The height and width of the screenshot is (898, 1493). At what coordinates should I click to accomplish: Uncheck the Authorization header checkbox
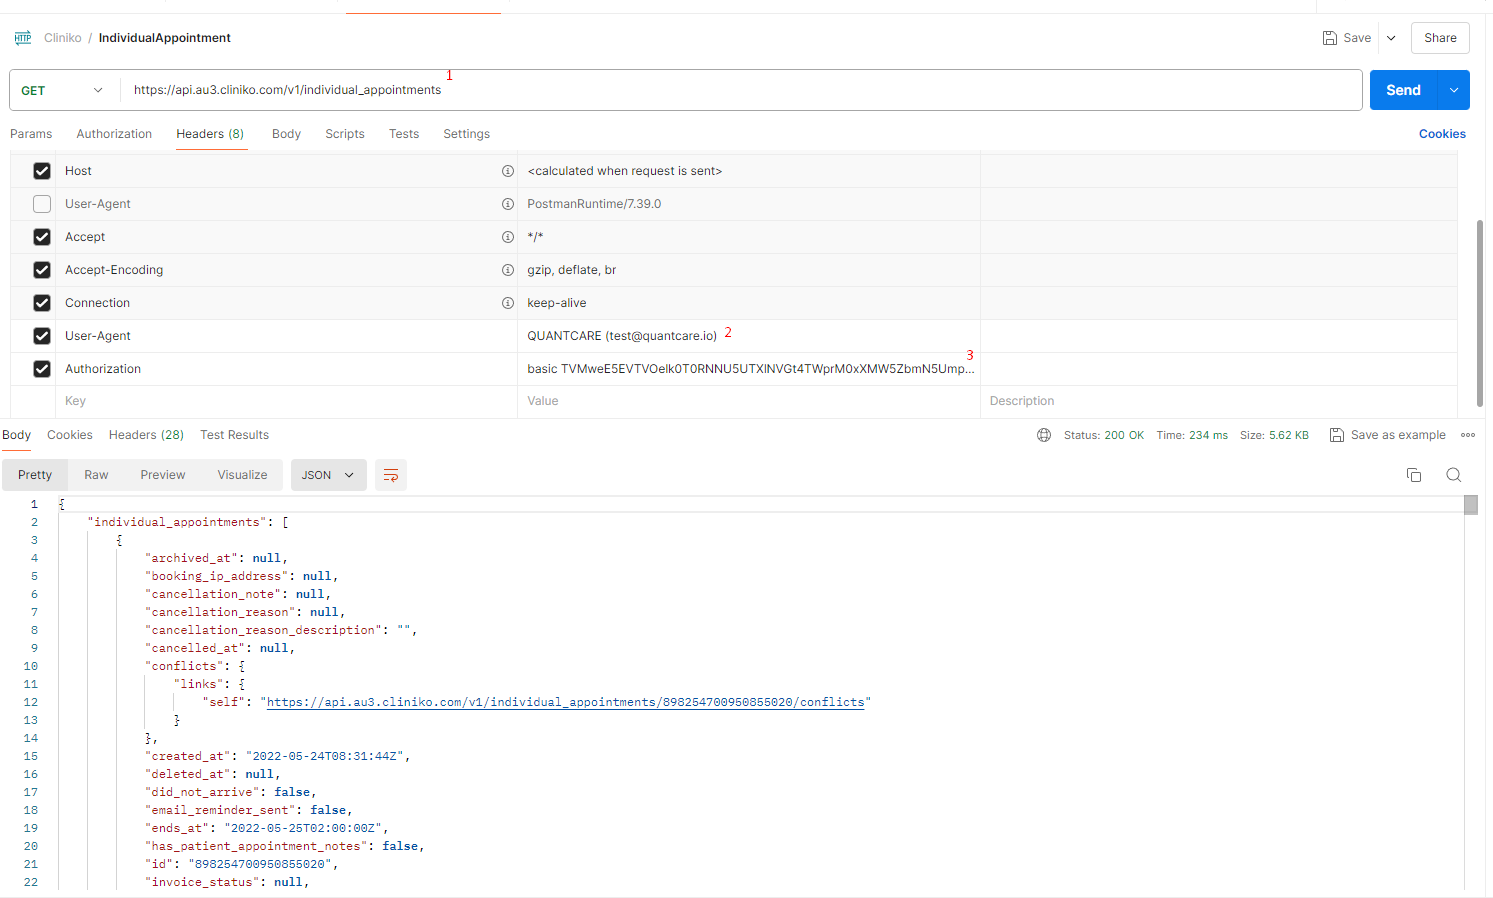(x=42, y=369)
